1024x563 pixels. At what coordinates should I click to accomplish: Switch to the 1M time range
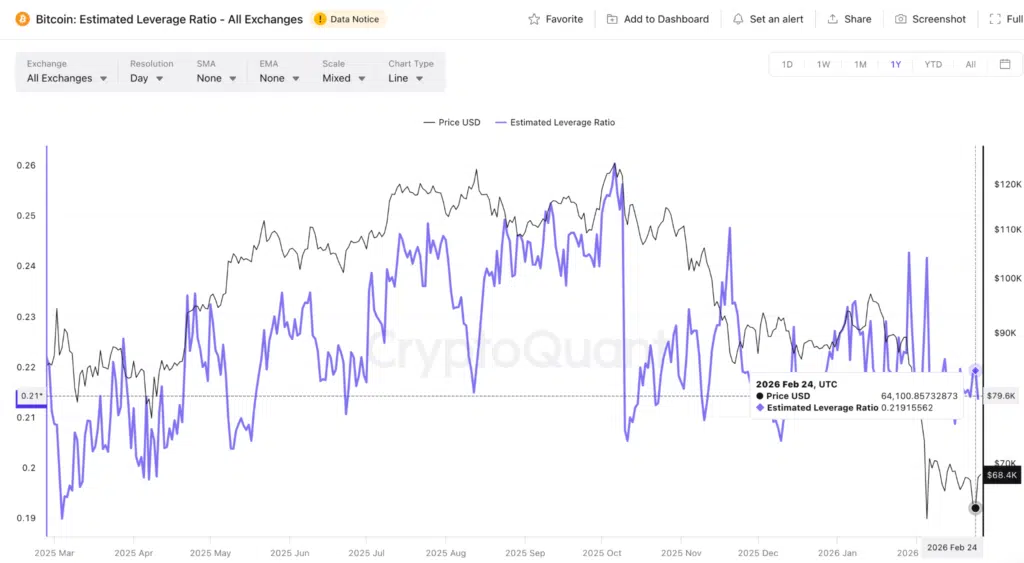click(860, 64)
